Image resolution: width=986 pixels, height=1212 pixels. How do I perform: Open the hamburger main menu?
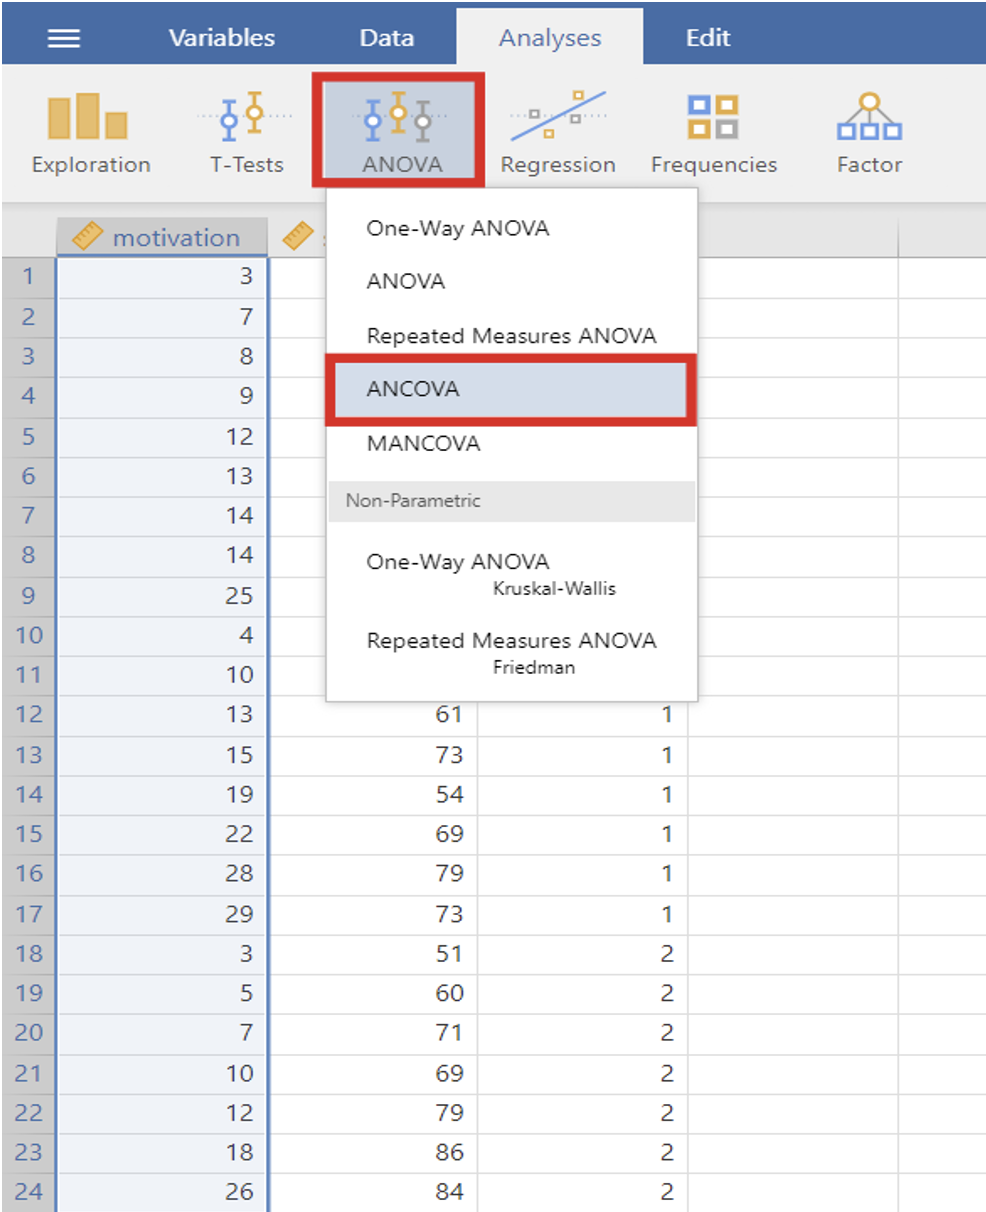[x=65, y=38]
